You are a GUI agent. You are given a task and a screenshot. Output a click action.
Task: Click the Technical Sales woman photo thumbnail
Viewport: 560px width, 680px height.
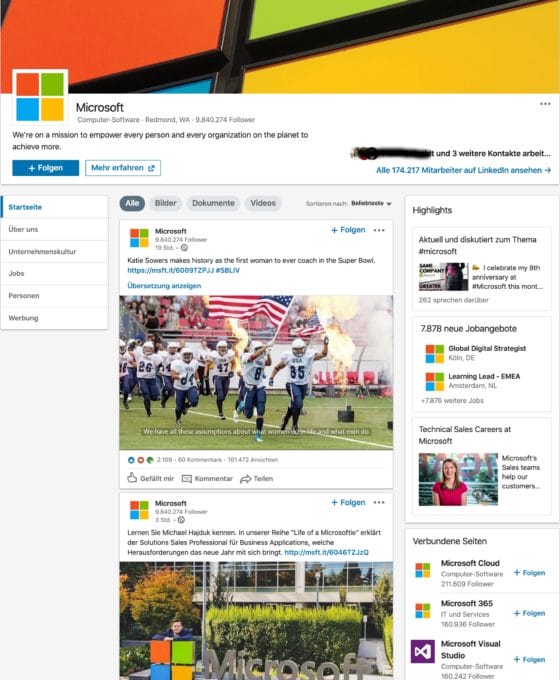458,479
